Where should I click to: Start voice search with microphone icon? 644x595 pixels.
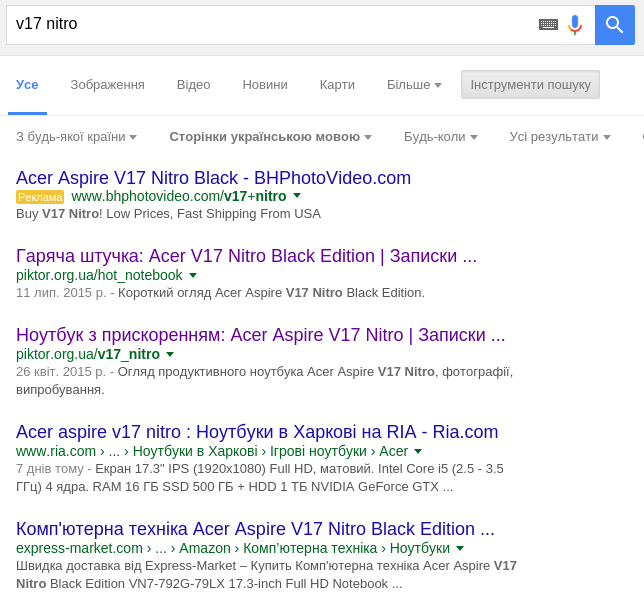coord(575,25)
